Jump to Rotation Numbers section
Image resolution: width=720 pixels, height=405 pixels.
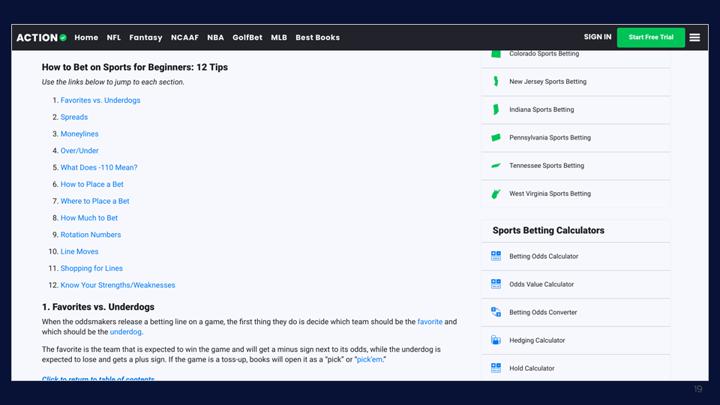pyautogui.click(x=90, y=235)
